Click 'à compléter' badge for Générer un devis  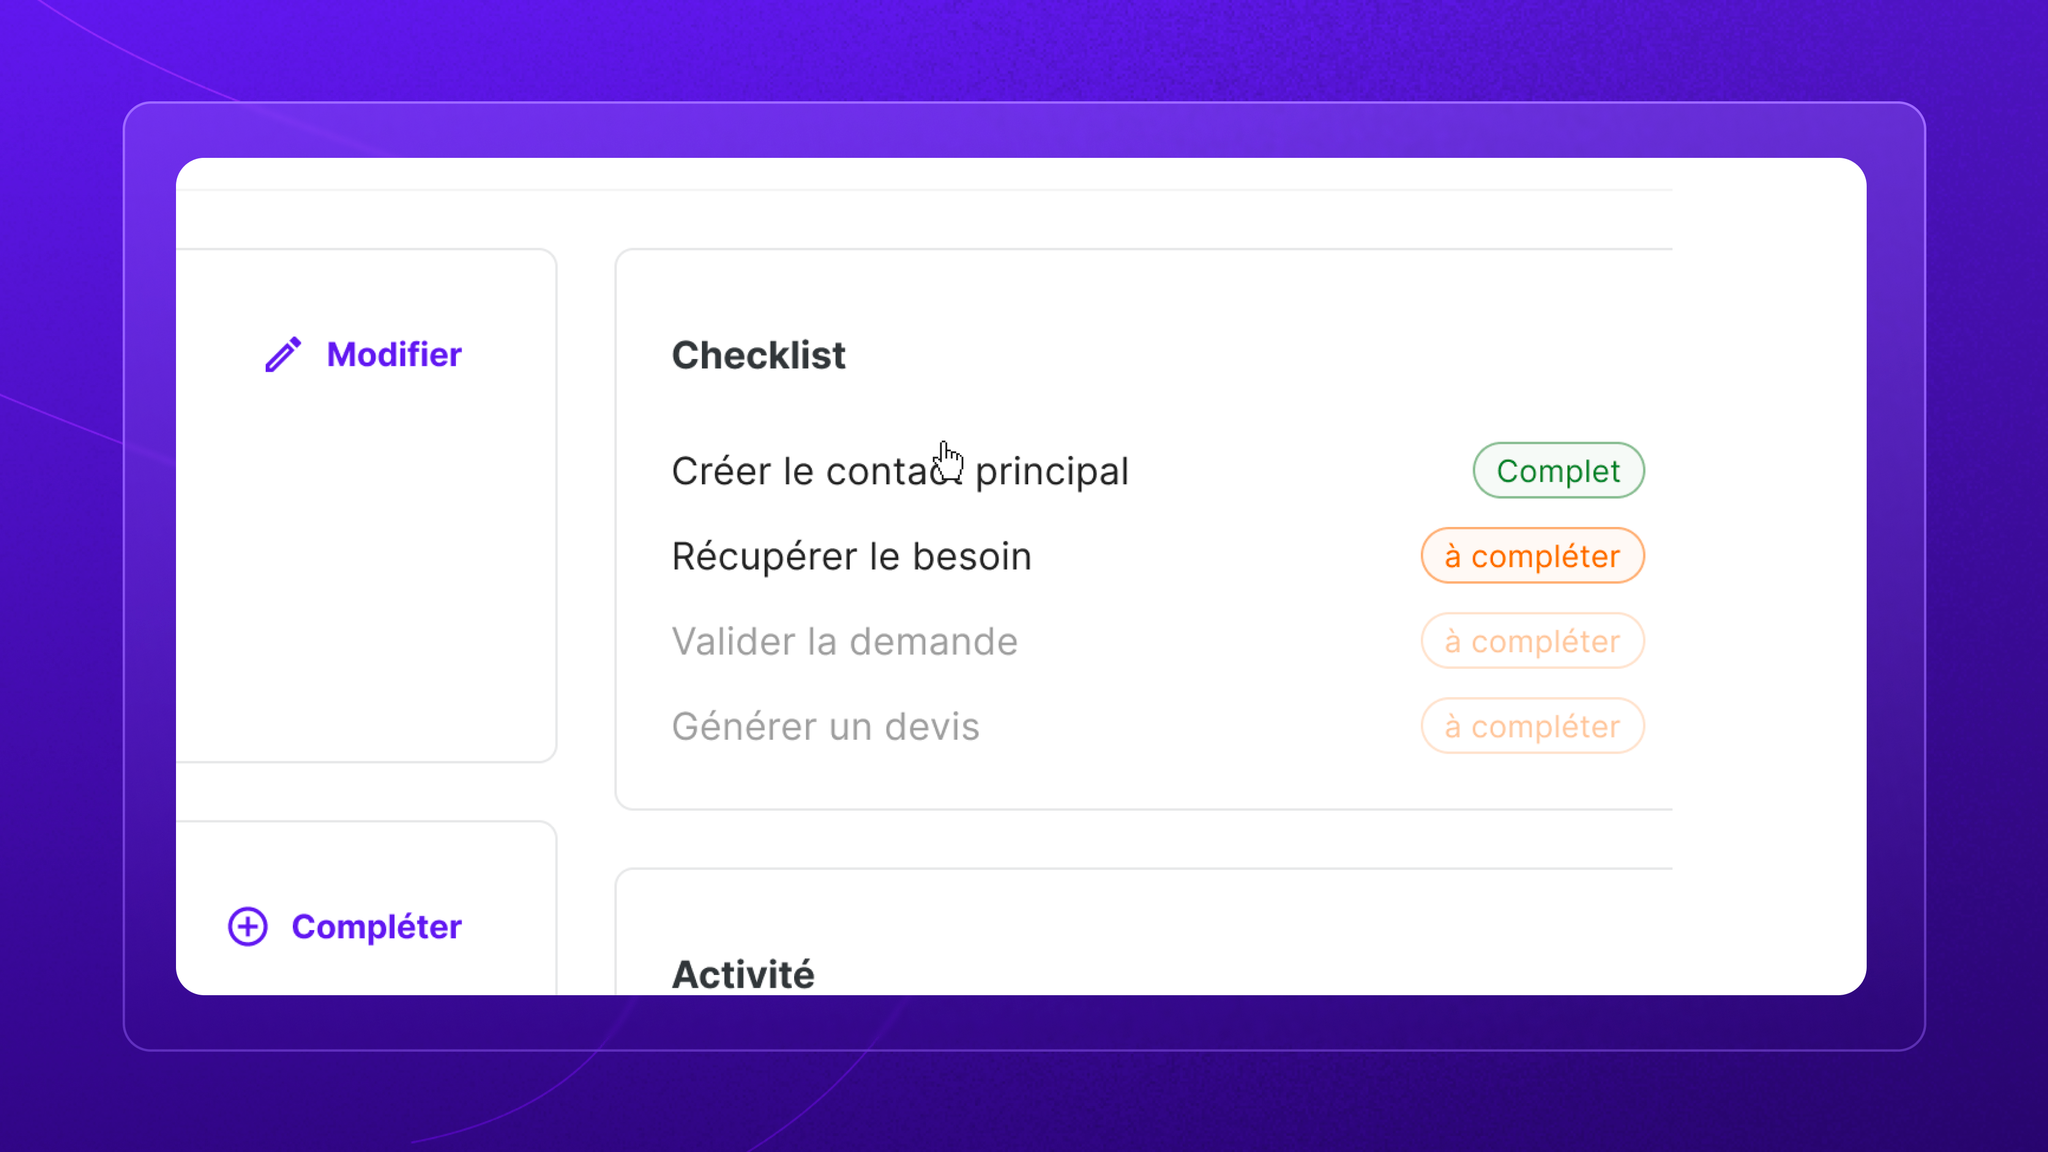tap(1532, 725)
